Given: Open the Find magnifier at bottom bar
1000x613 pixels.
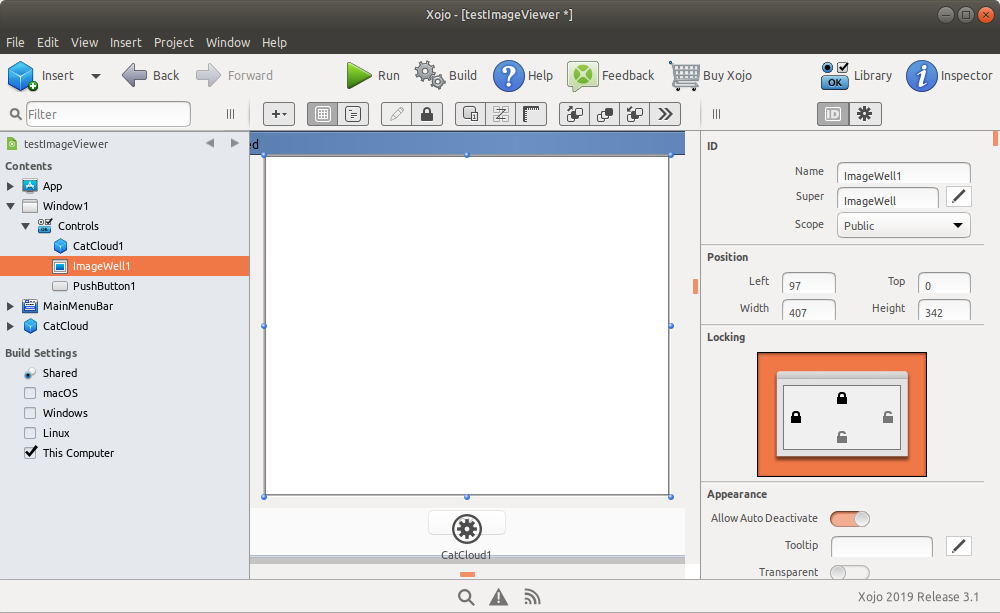Looking at the screenshot, I should pyautogui.click(x=466, y=597).
